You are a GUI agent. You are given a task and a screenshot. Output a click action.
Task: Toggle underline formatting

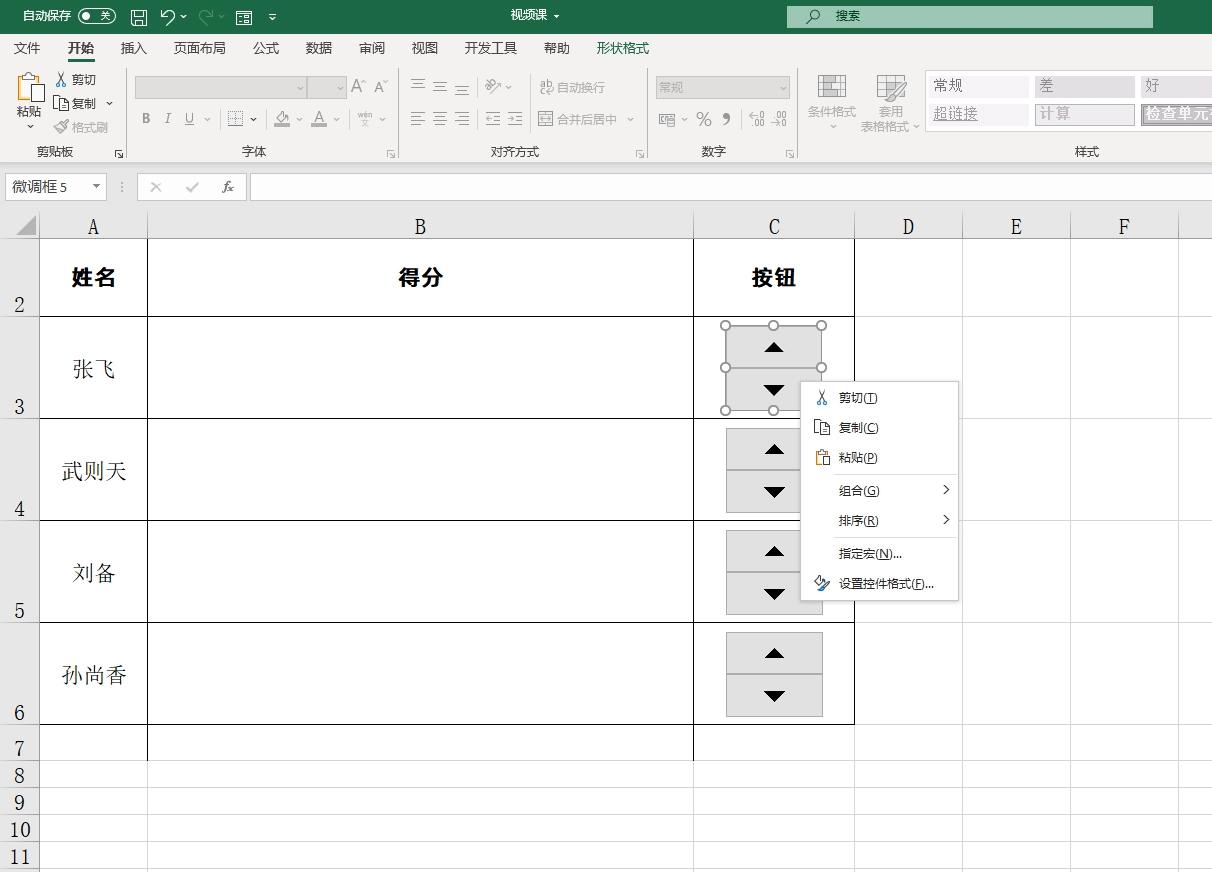coord(188,118)
